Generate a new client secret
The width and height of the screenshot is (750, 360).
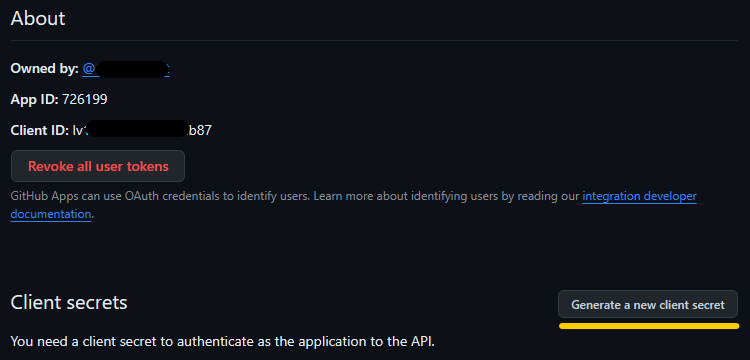point(648,305)
